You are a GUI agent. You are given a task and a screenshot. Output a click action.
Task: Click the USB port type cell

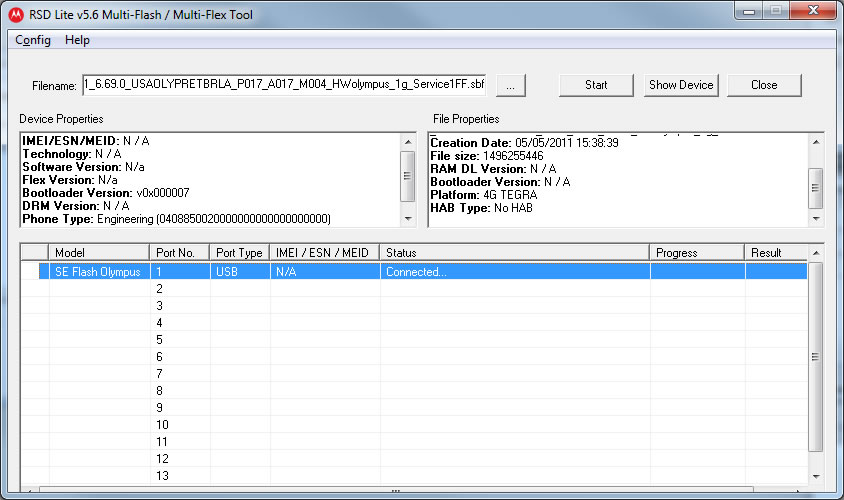coord(239,272)
